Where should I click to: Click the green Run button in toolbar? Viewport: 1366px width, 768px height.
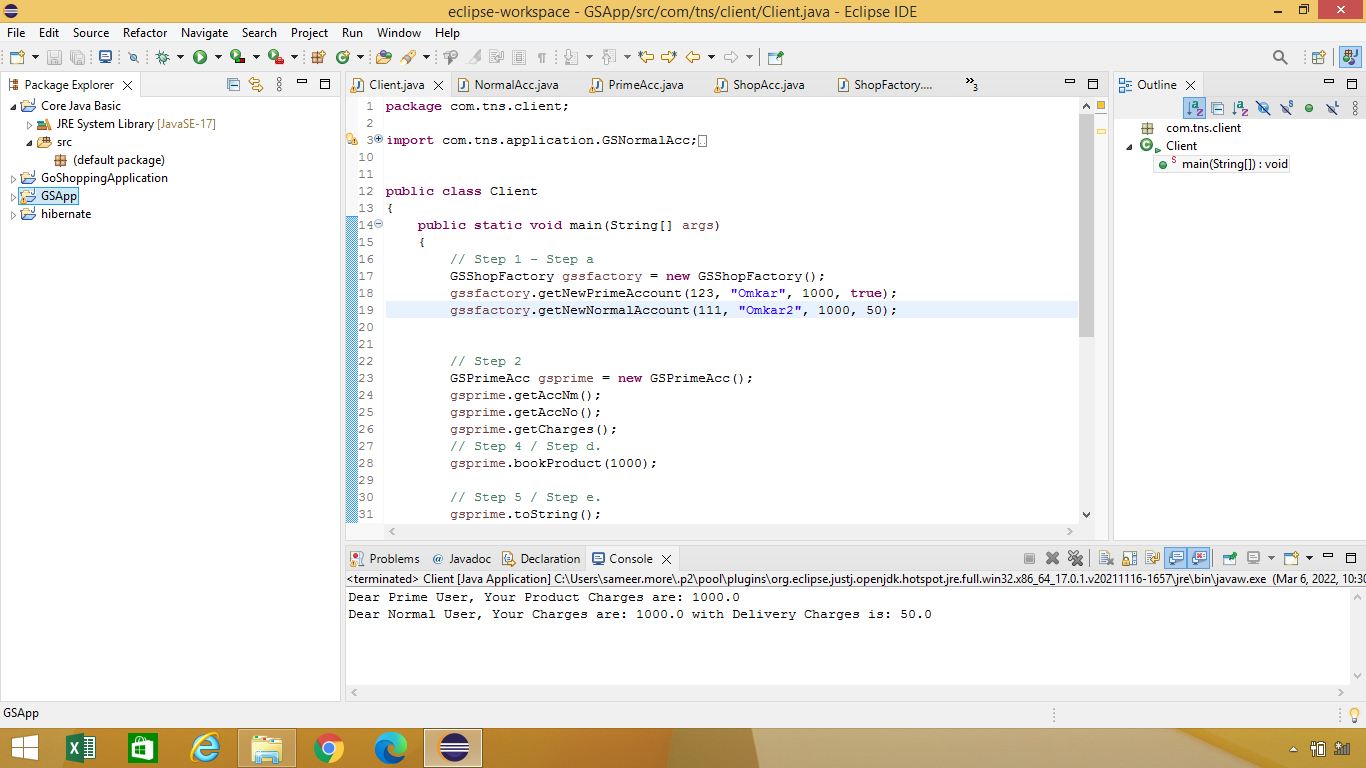tap(200, 58)
